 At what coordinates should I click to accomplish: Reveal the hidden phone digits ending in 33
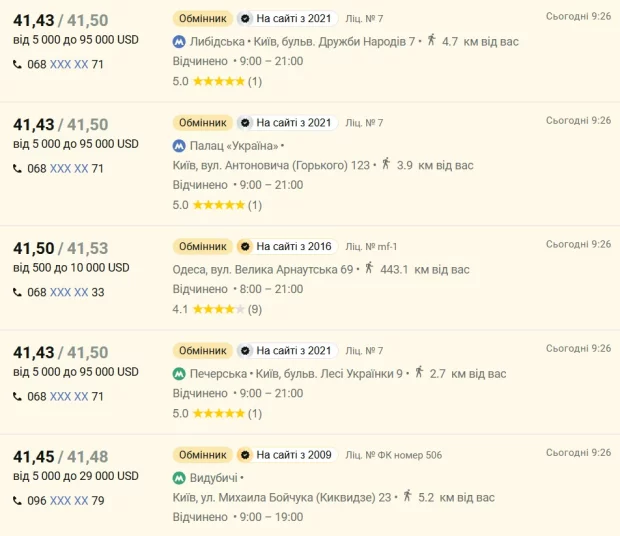(69, 292)
